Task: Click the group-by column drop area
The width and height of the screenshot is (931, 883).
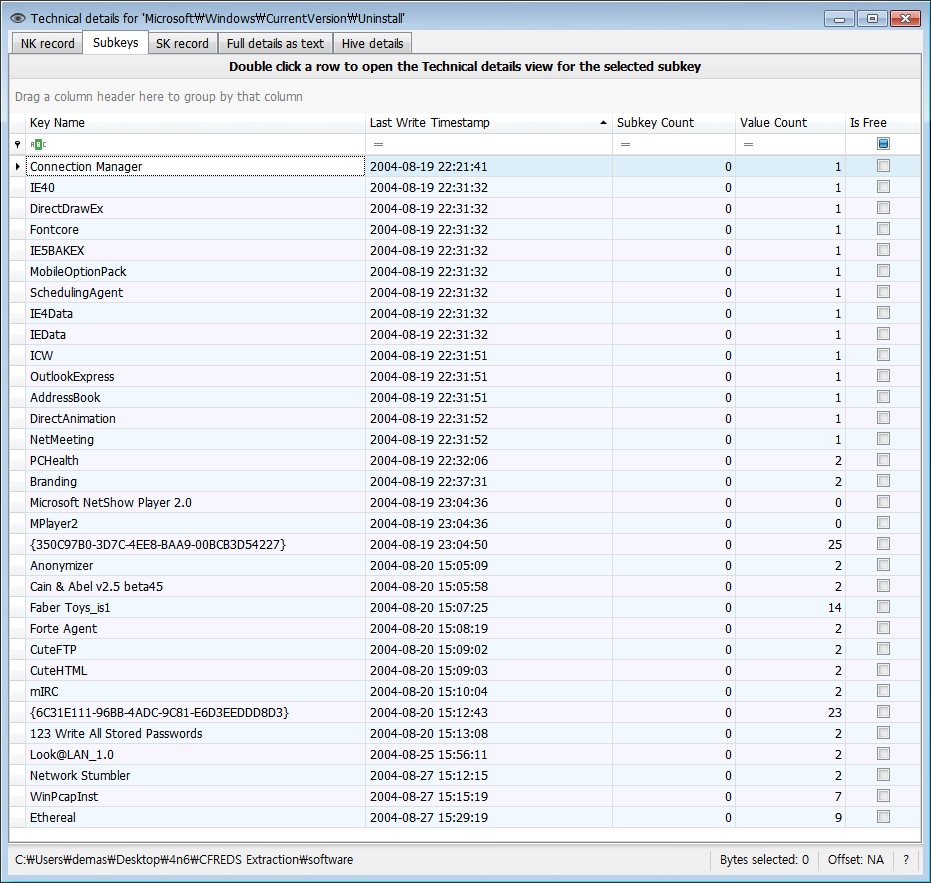Action: click(465, 96)
